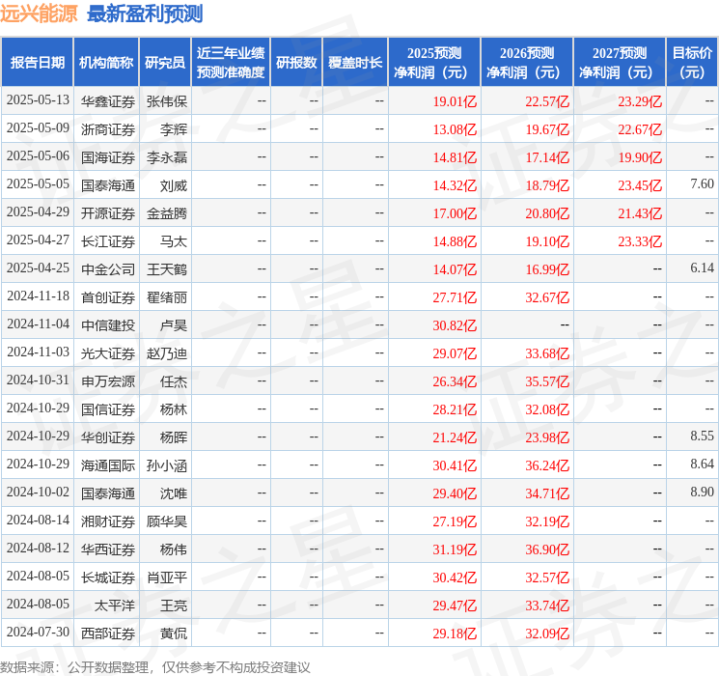This screenshot has width=719, height=676.
Task: Click 申万宏源 institution cell
Action: (x=108, y=382)
